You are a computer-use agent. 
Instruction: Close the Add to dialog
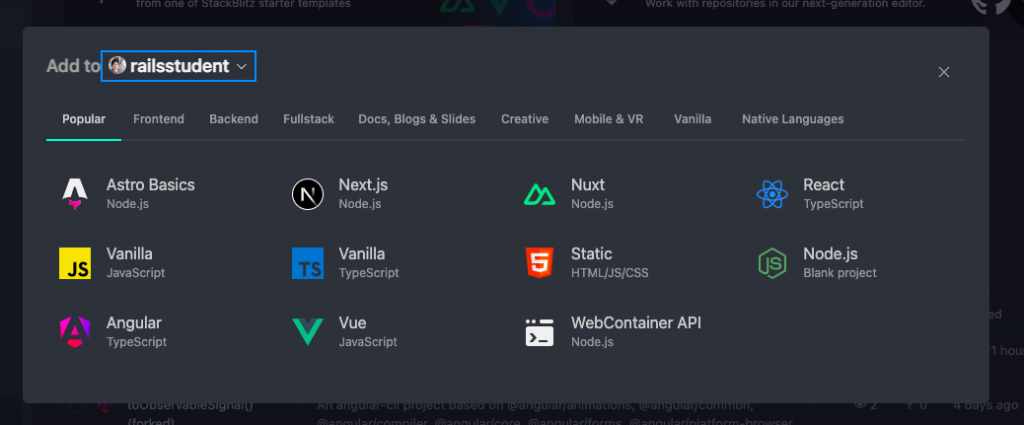943,72
